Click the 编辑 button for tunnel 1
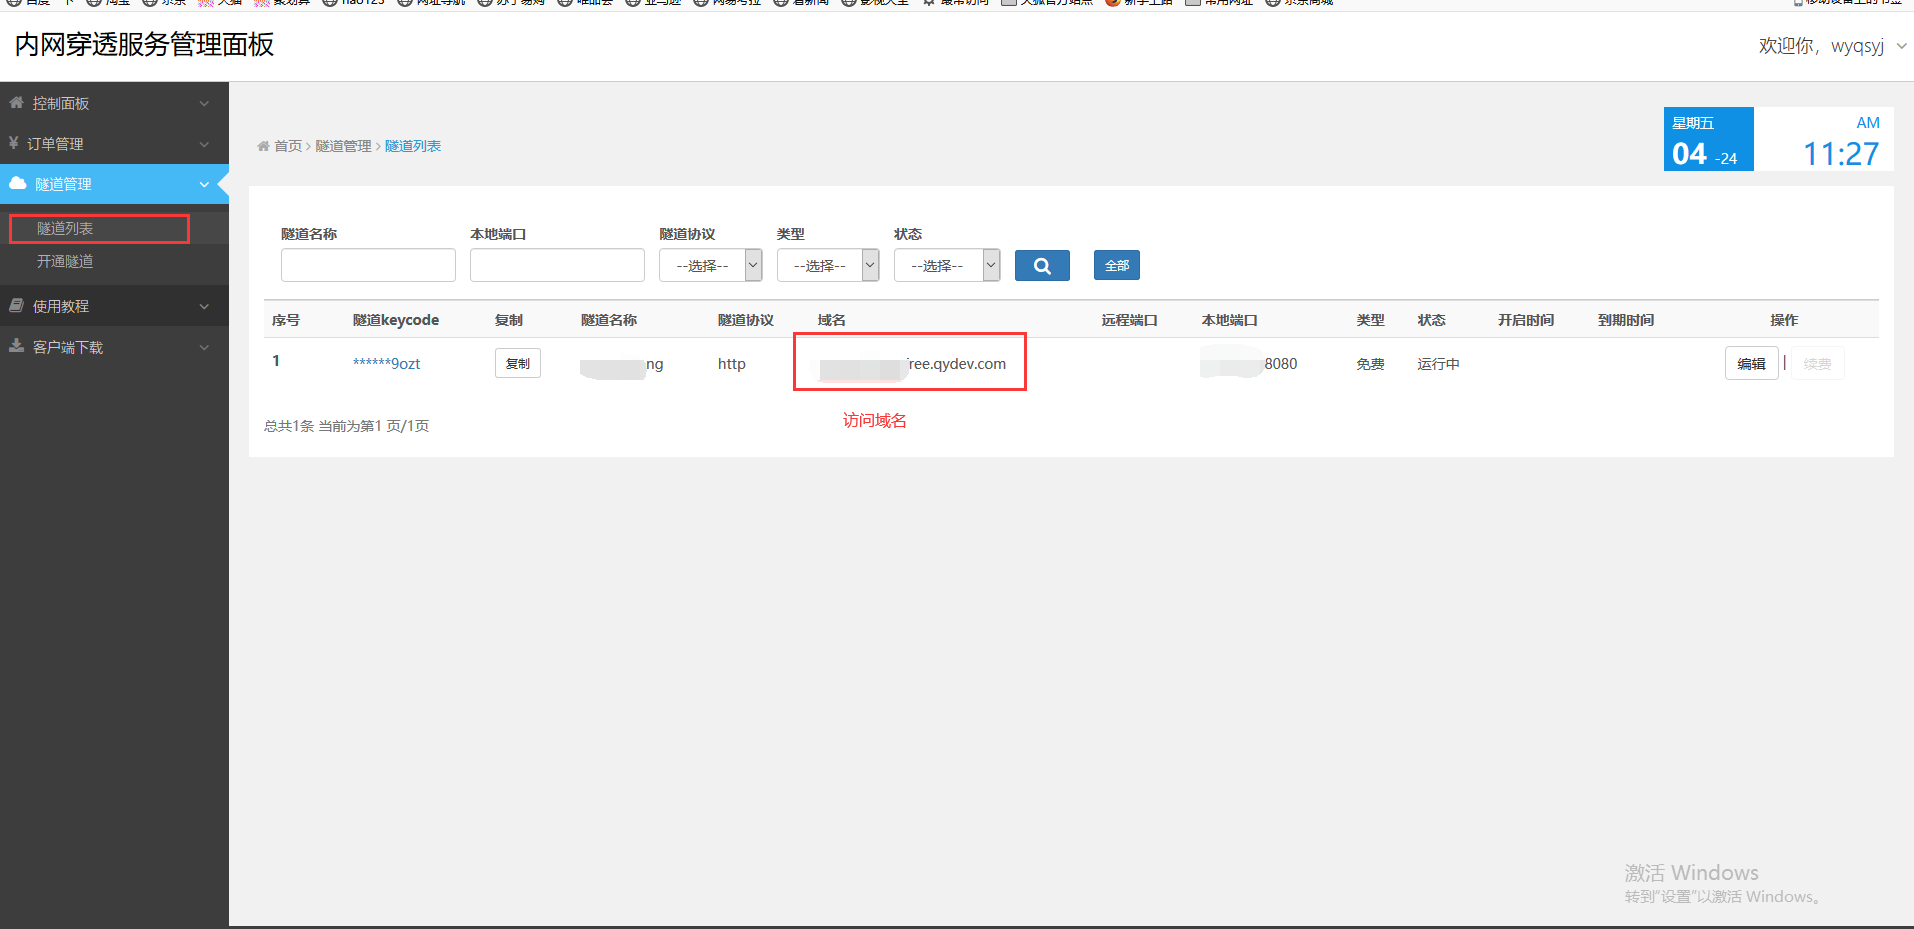 pyautogui.click(x=1751, y=363)
